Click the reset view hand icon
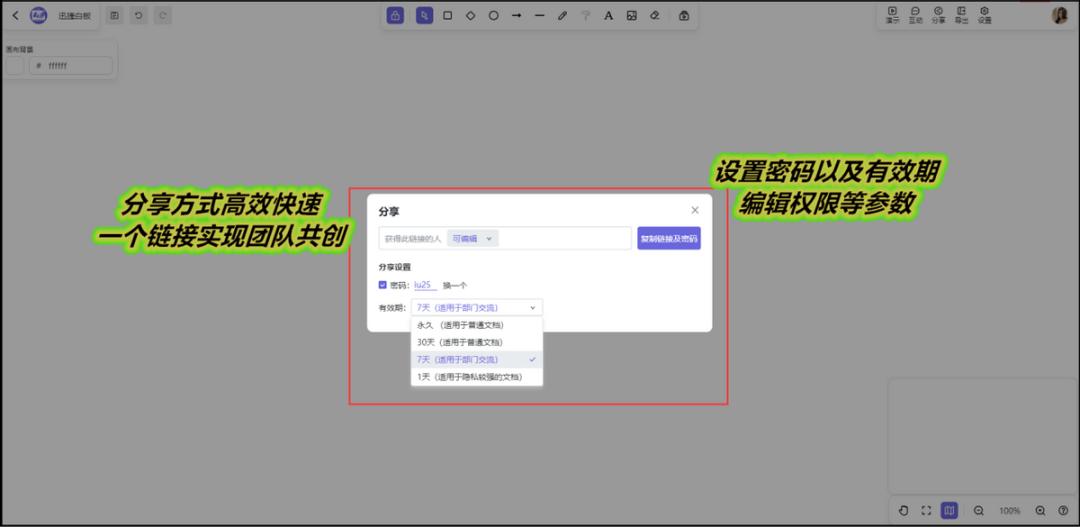Screen dimensions: 1080x527 tap(904, 510)
